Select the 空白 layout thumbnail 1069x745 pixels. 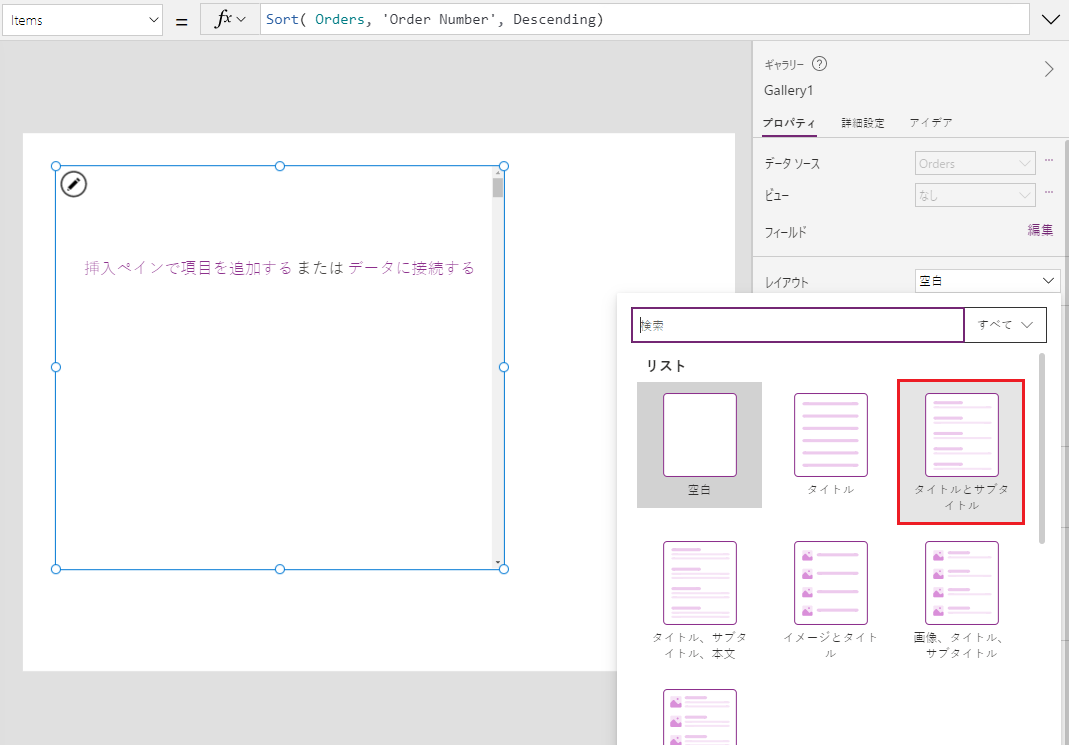click(x=699, y=435)
